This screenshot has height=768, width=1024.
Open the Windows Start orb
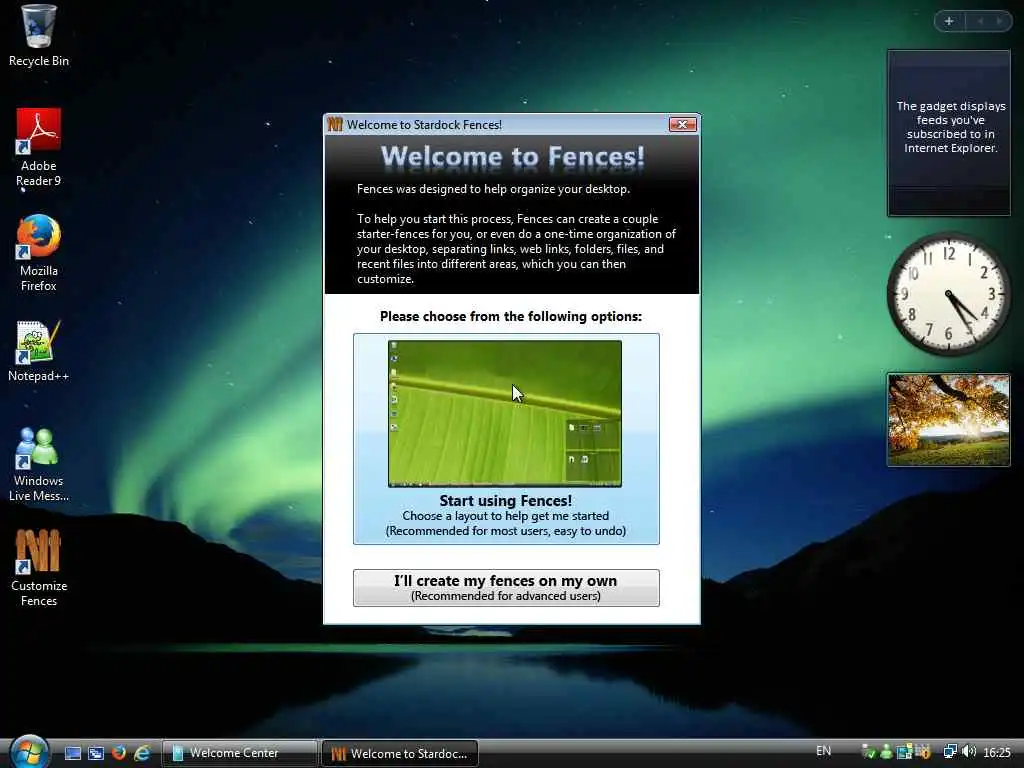pos(29,751)
